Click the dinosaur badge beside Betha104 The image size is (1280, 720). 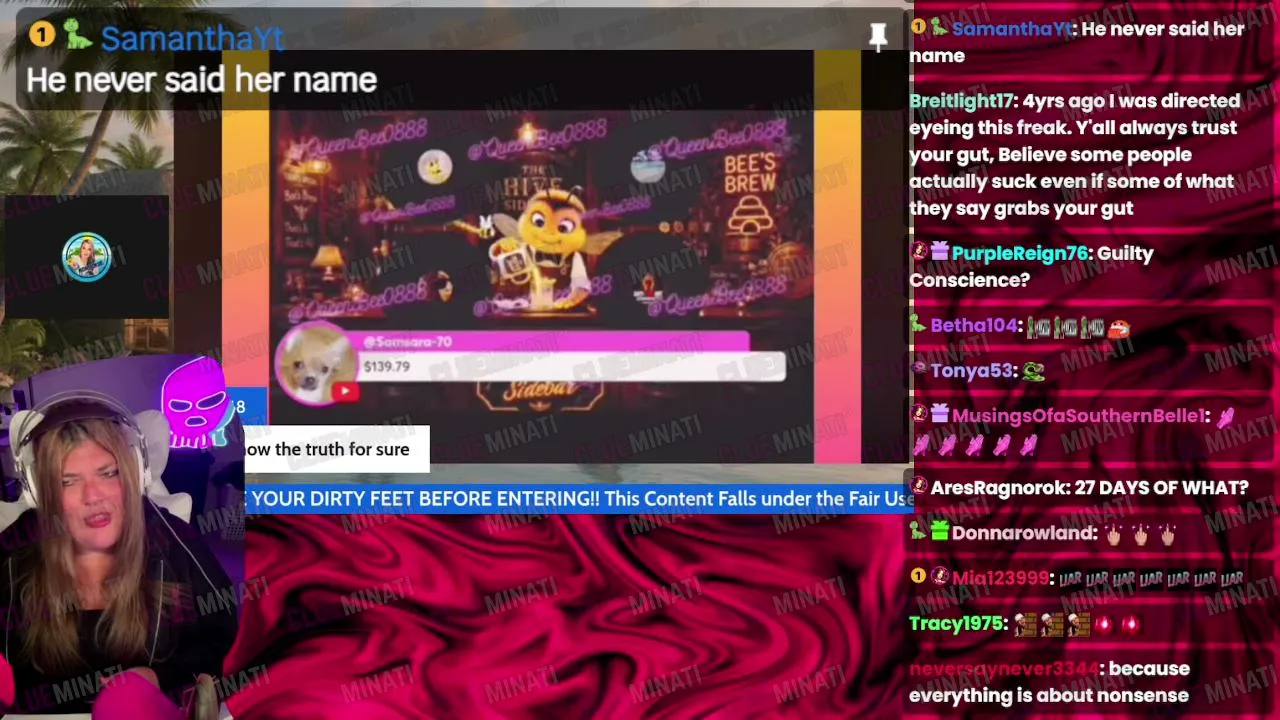pos(918,325)
